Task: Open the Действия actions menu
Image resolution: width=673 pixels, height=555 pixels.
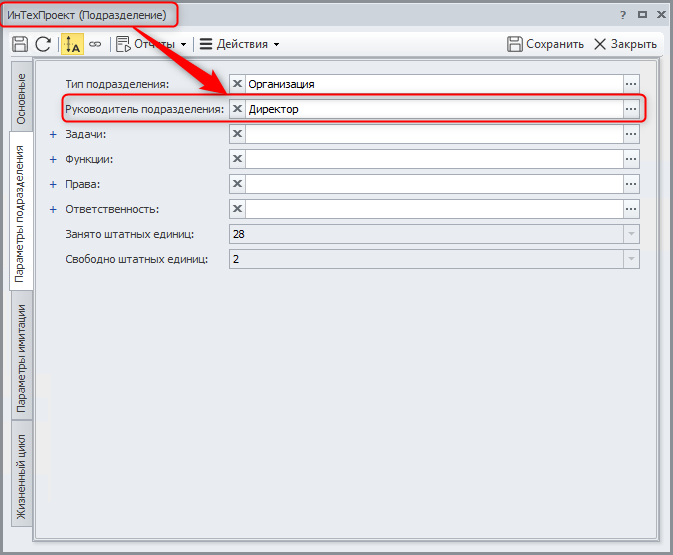Action: coord(239,44)
